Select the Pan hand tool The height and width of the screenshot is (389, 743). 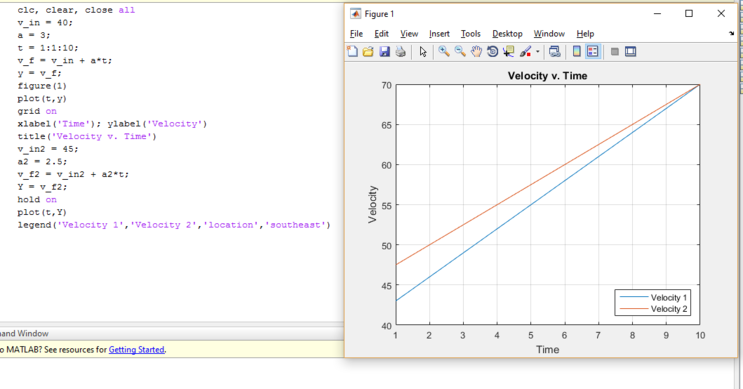476,52
